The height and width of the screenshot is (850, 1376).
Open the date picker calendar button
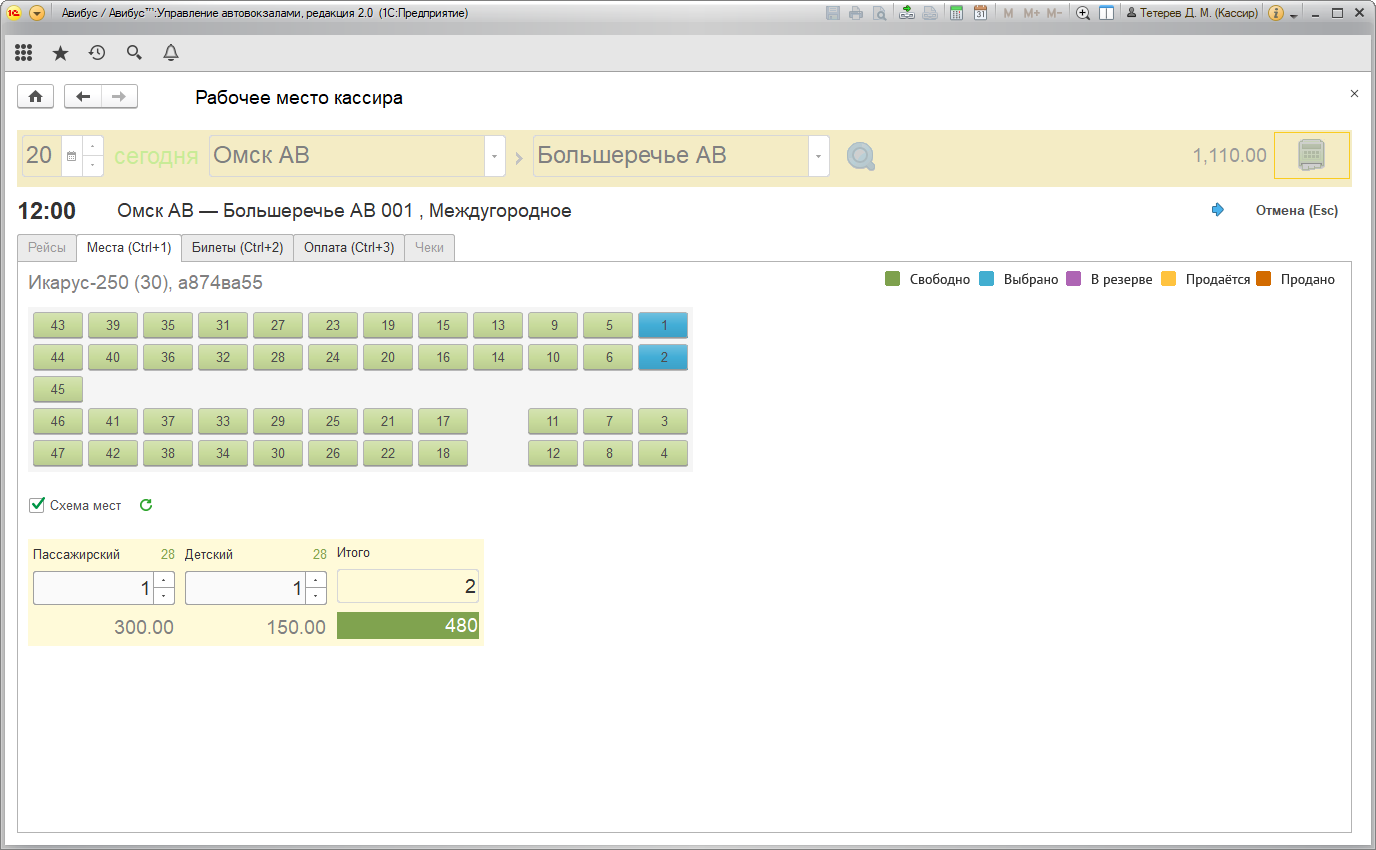tap(71, 157)
